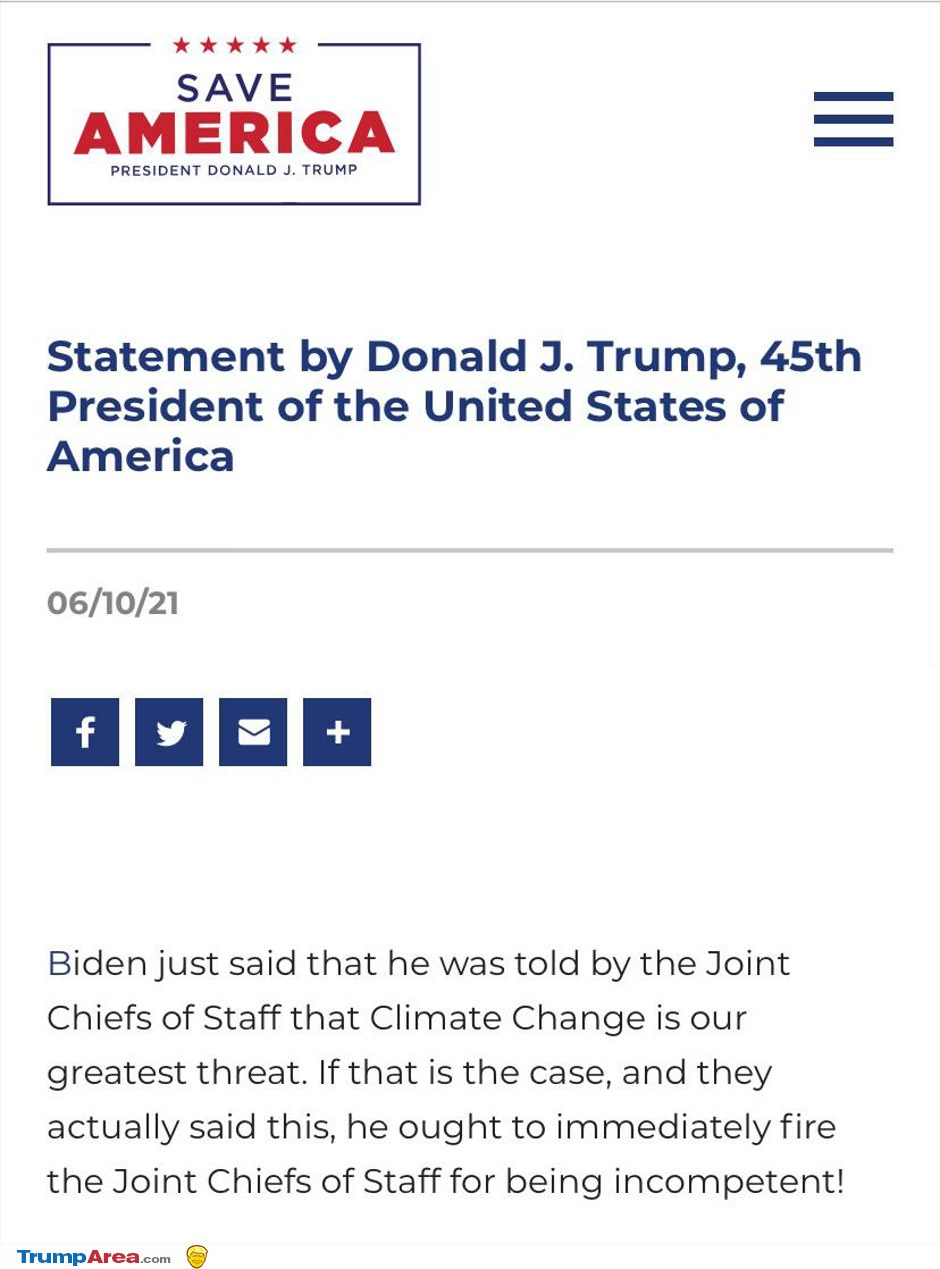Open the hamburger navigation menu

tap(853, 119)
